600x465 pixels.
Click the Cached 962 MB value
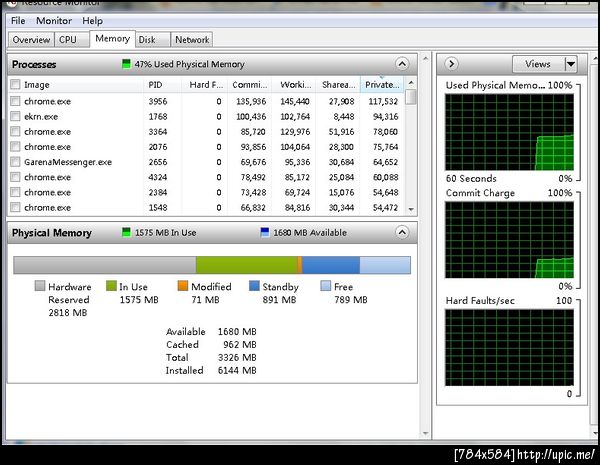pyautogui.click(x=240, y=344)
